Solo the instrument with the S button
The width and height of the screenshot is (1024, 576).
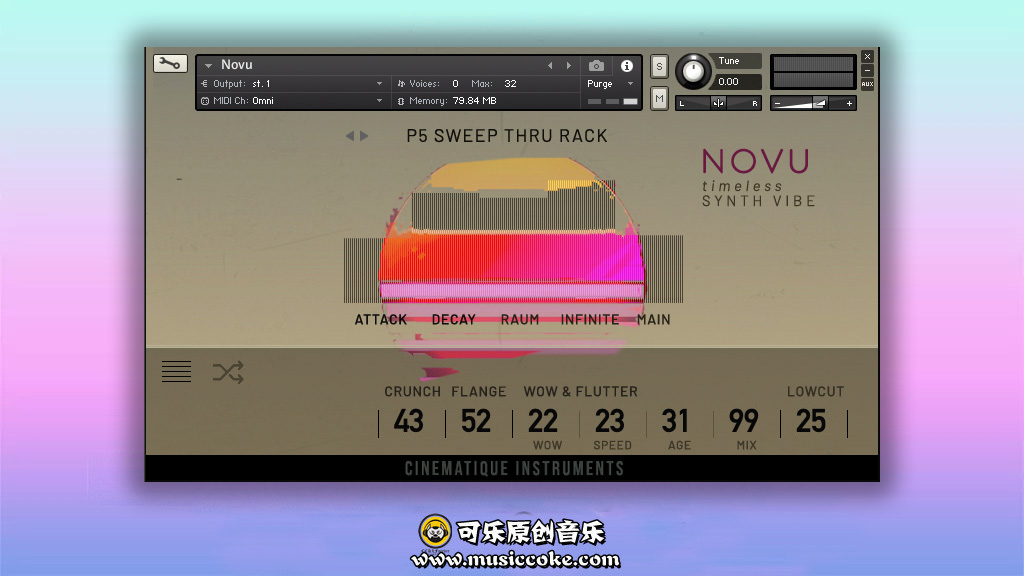[x=659, y=66]
